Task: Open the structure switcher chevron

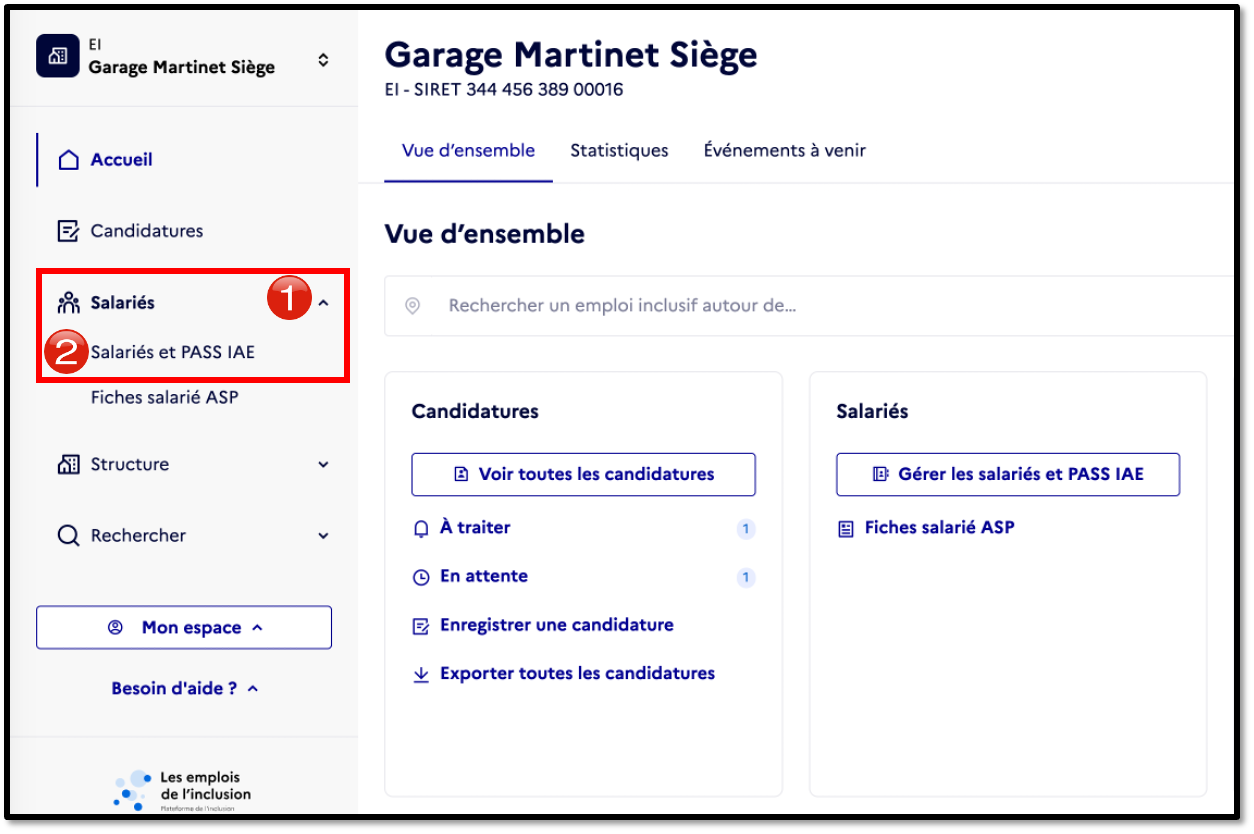Action: point(322,60)
